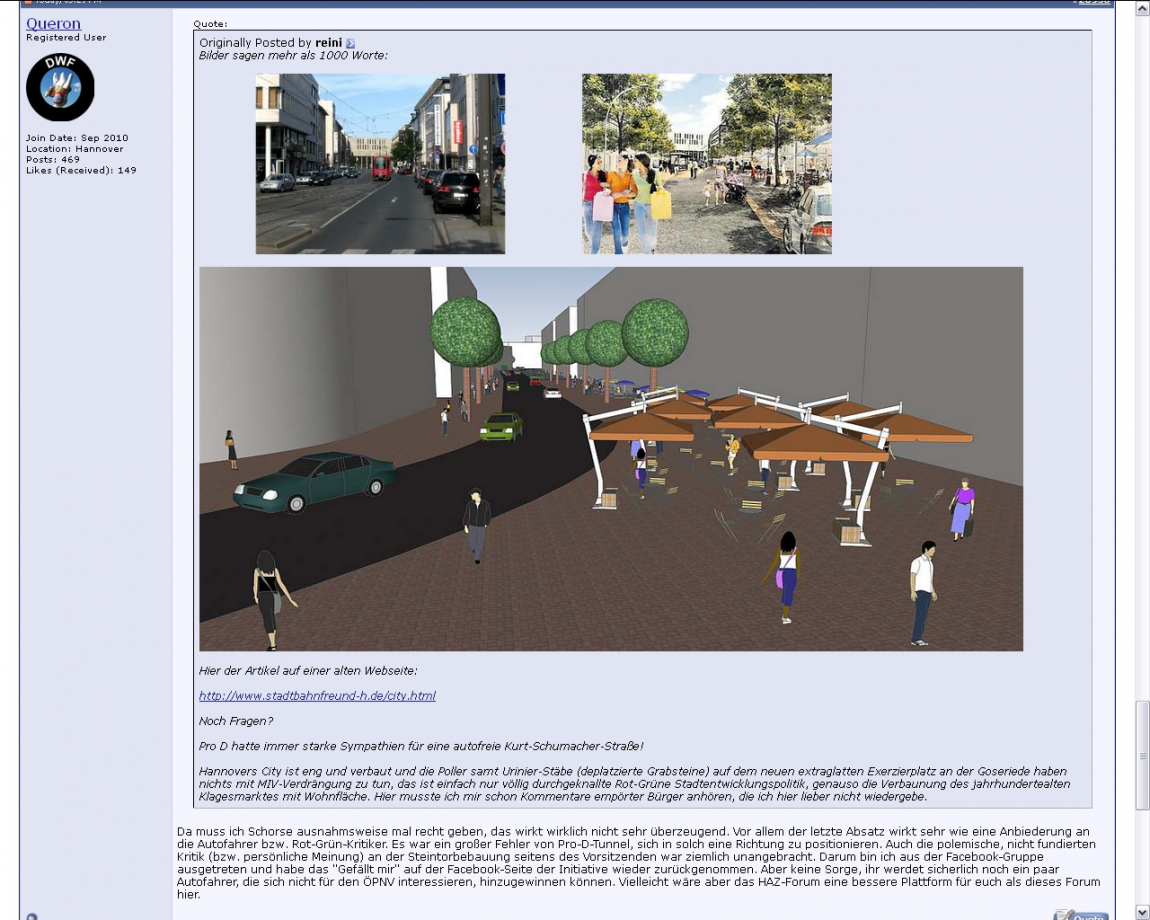Click 'Hier der Artikel auf einer alten Webseite:' text
Viewport: 1150px width, 920px height.
click(x=308, y=671)
